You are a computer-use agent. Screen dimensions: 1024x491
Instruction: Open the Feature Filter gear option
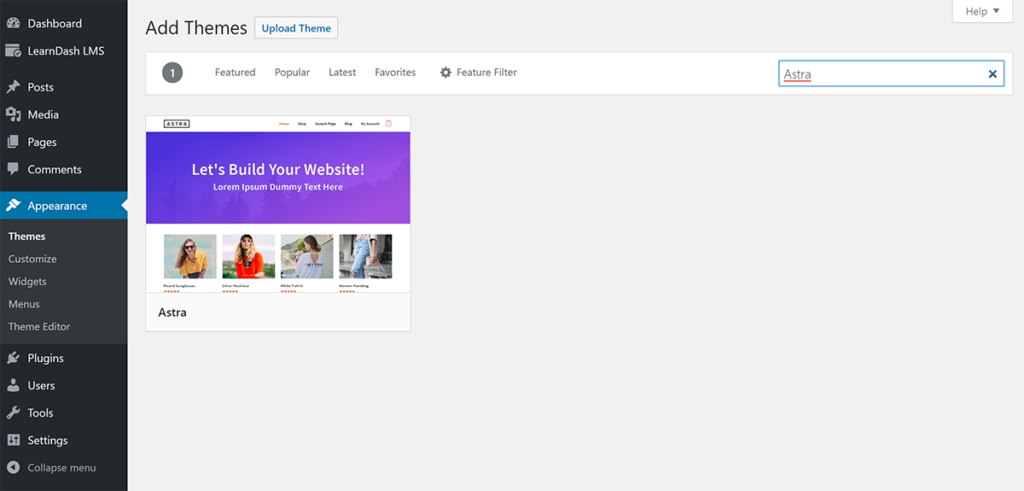click(x=479, y=72)
